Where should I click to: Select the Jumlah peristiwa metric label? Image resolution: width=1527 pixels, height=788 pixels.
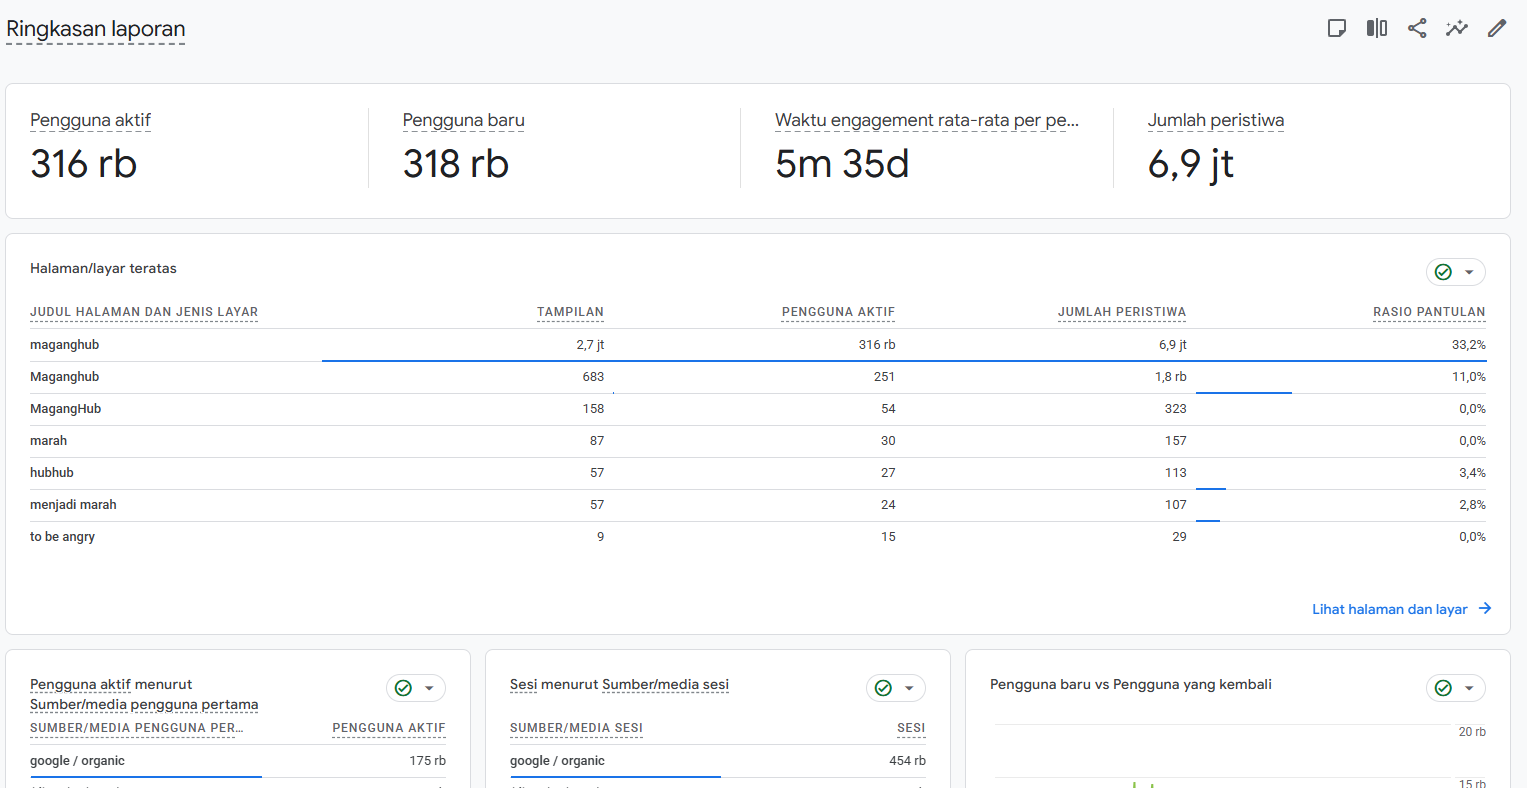(x=1216, y=120)
